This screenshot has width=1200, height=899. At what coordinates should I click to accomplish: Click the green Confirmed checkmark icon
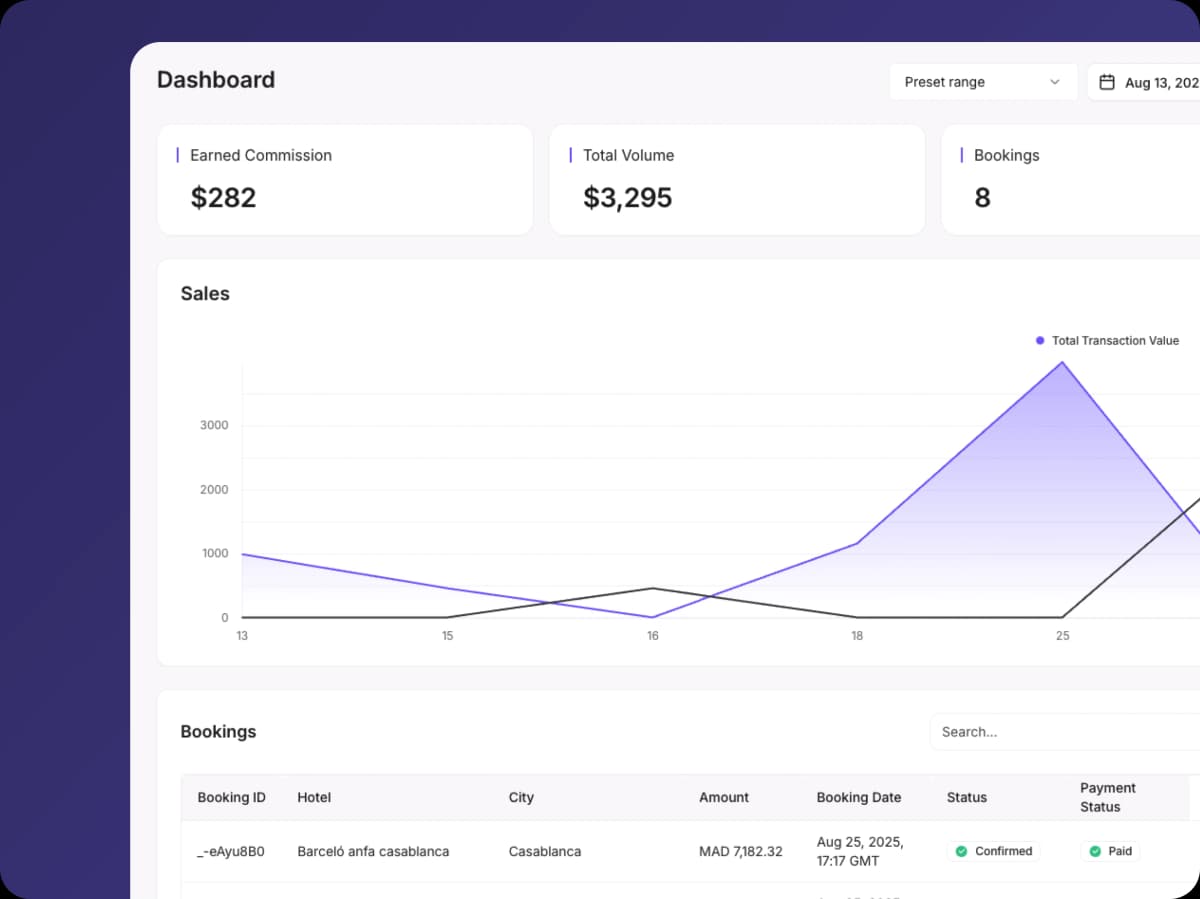[x=961, y=851]
